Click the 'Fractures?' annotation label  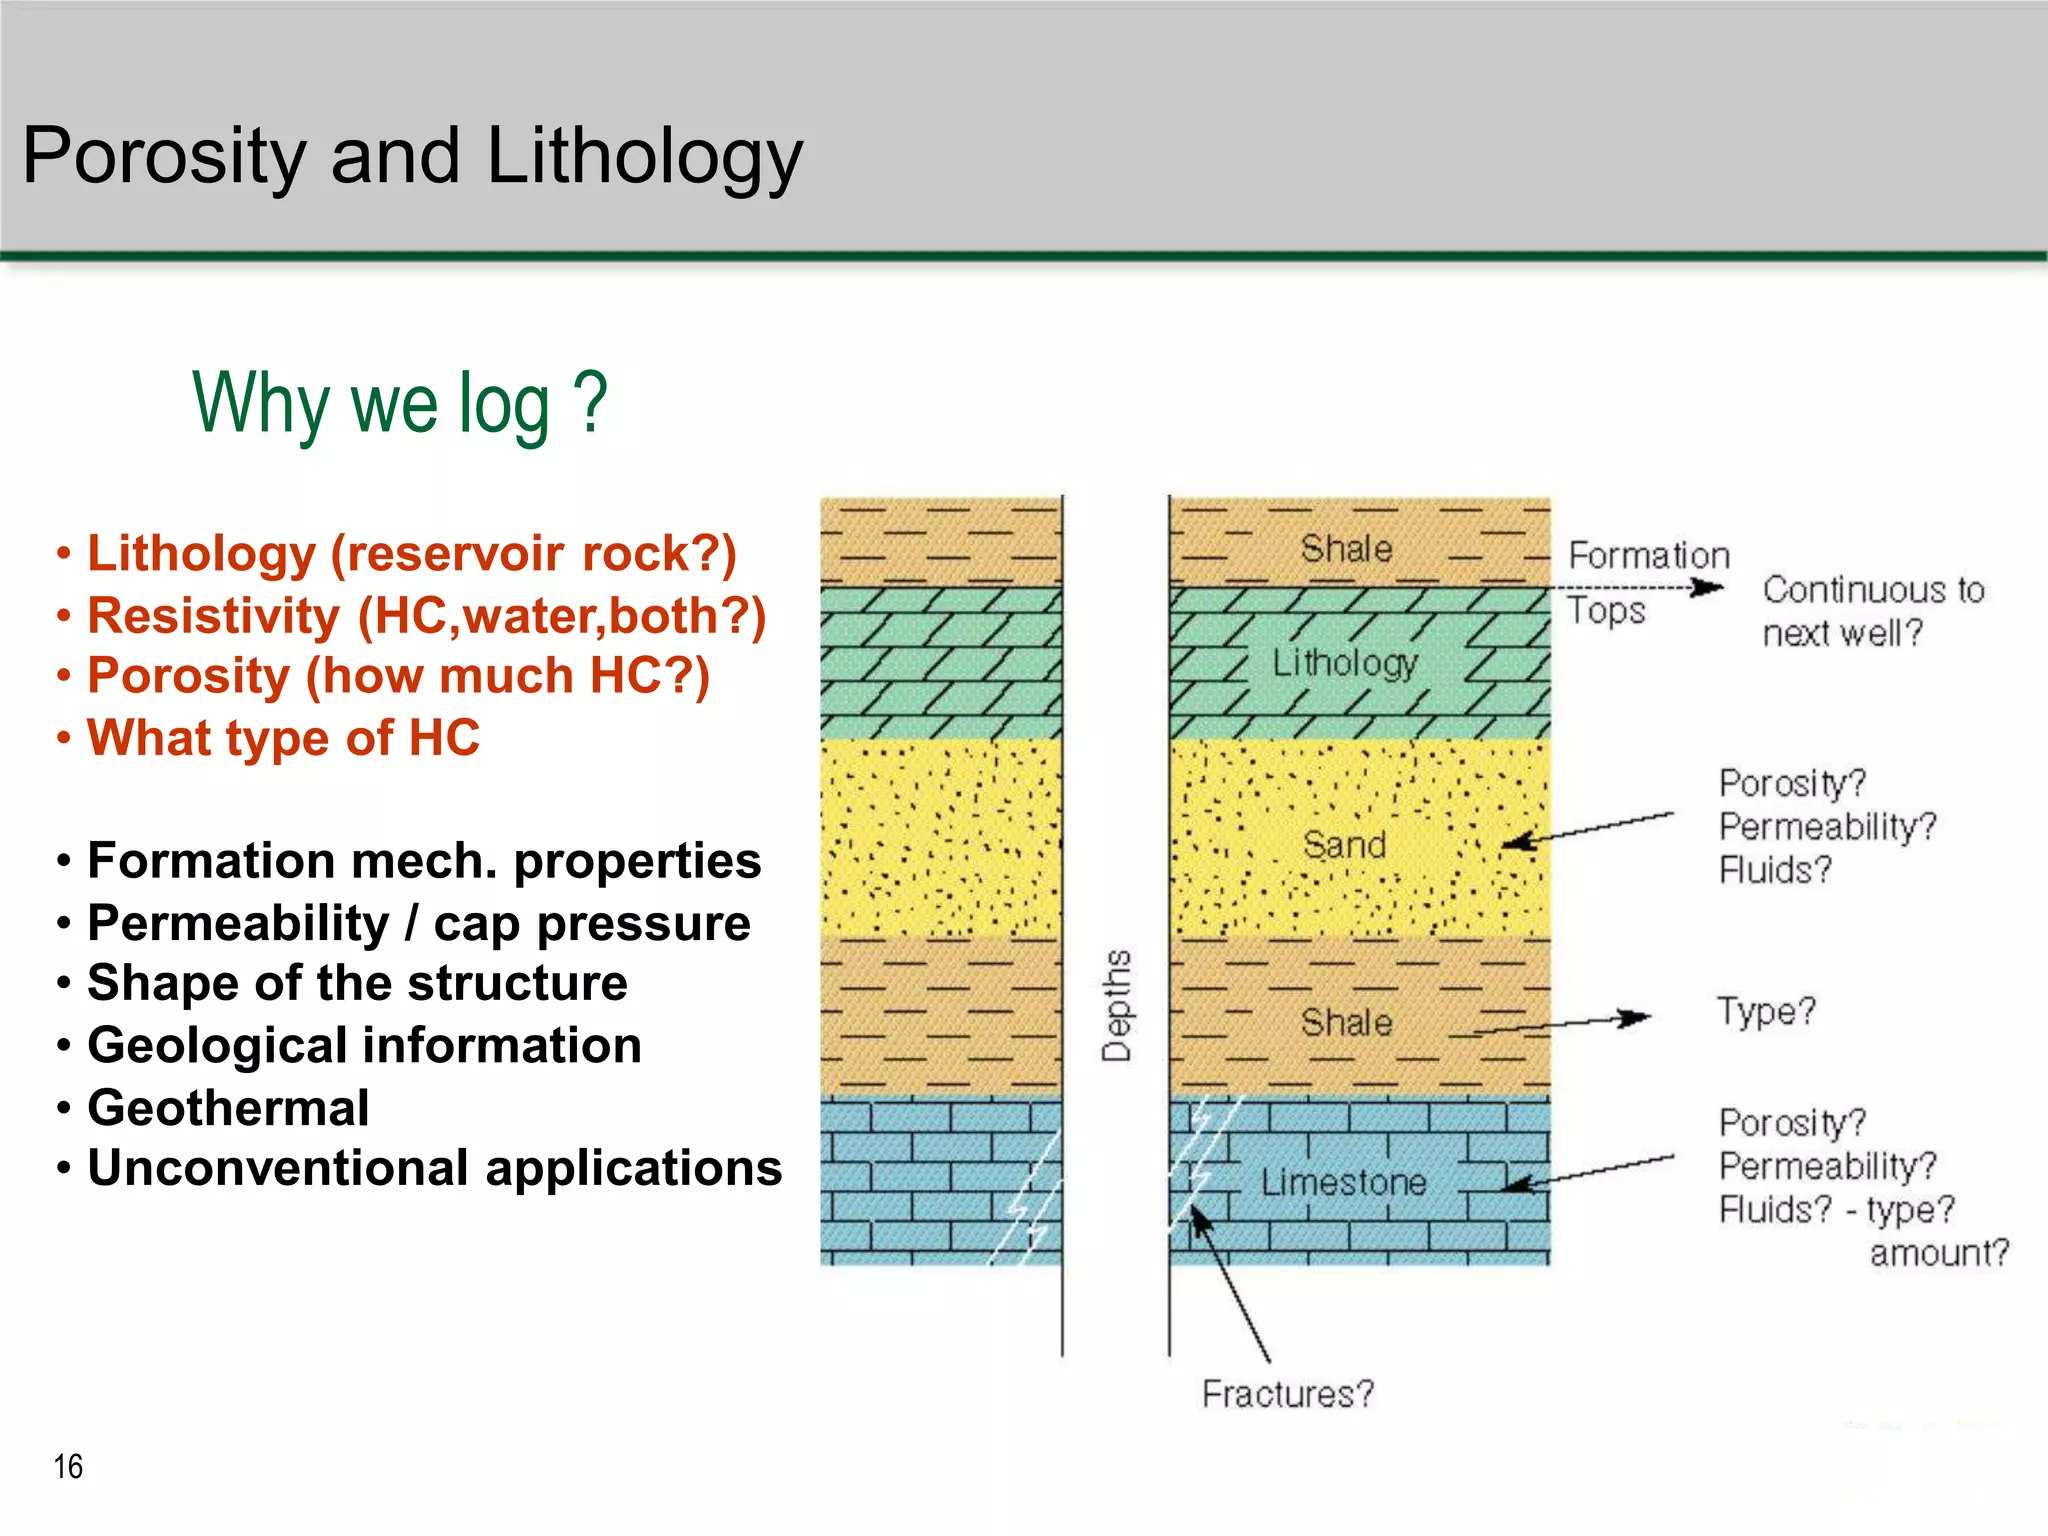(1288, 1394)
